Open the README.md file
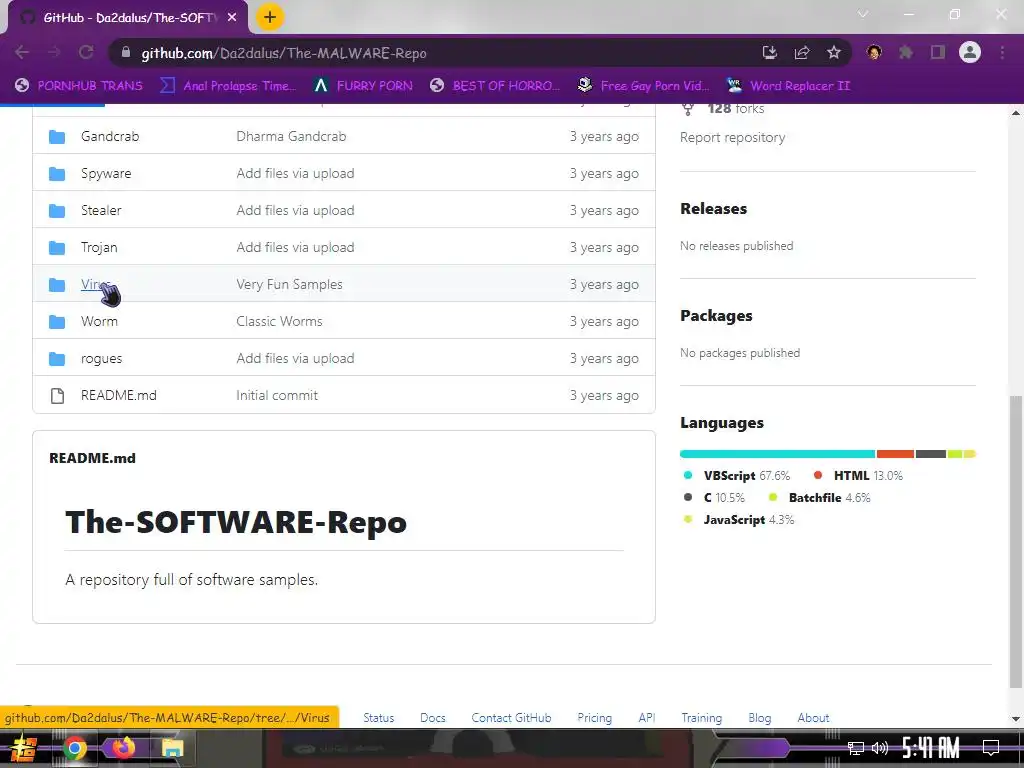Viewport: 1024px width, 768px height. click(119, 395)
